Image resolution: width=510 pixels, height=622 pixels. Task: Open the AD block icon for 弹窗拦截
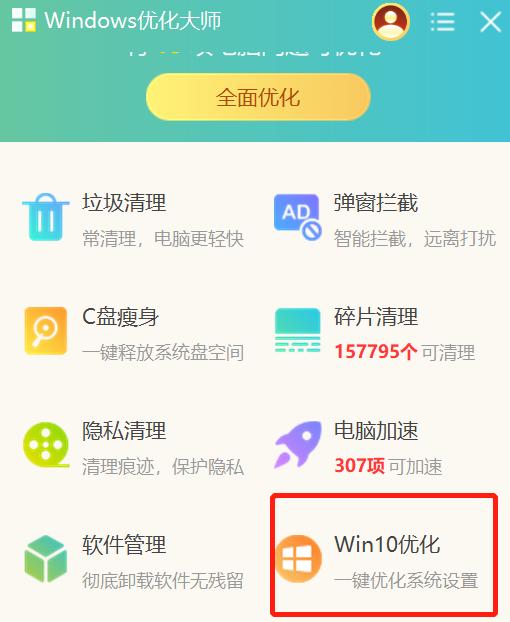297,217
